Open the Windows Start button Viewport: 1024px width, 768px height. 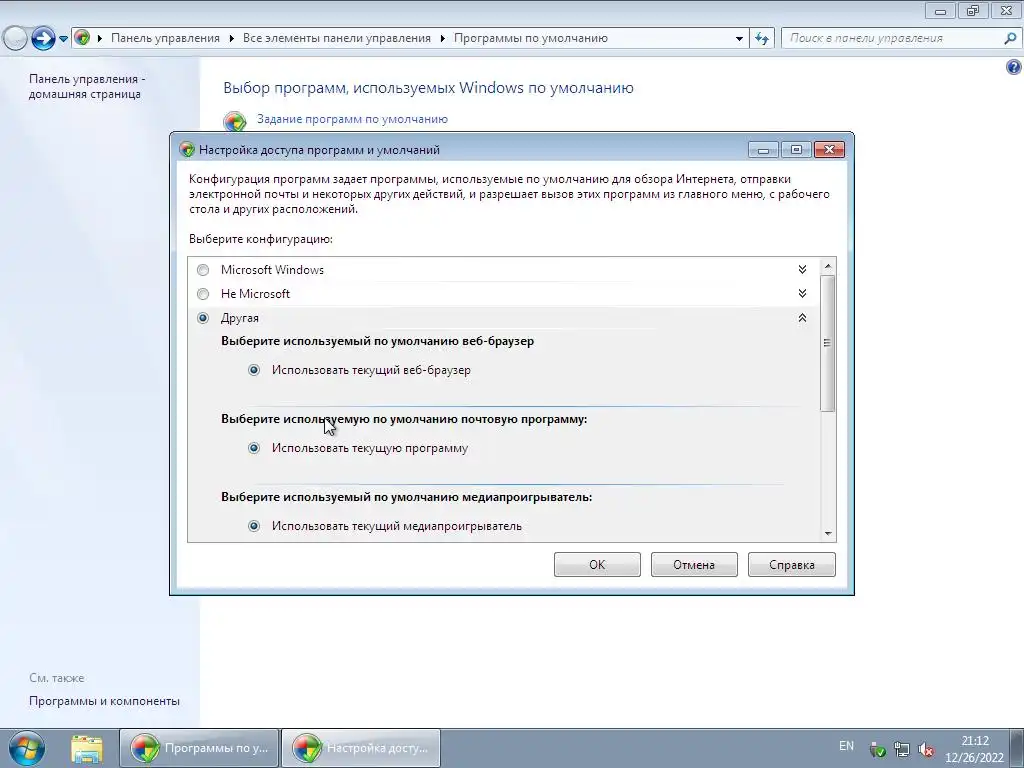26,748
